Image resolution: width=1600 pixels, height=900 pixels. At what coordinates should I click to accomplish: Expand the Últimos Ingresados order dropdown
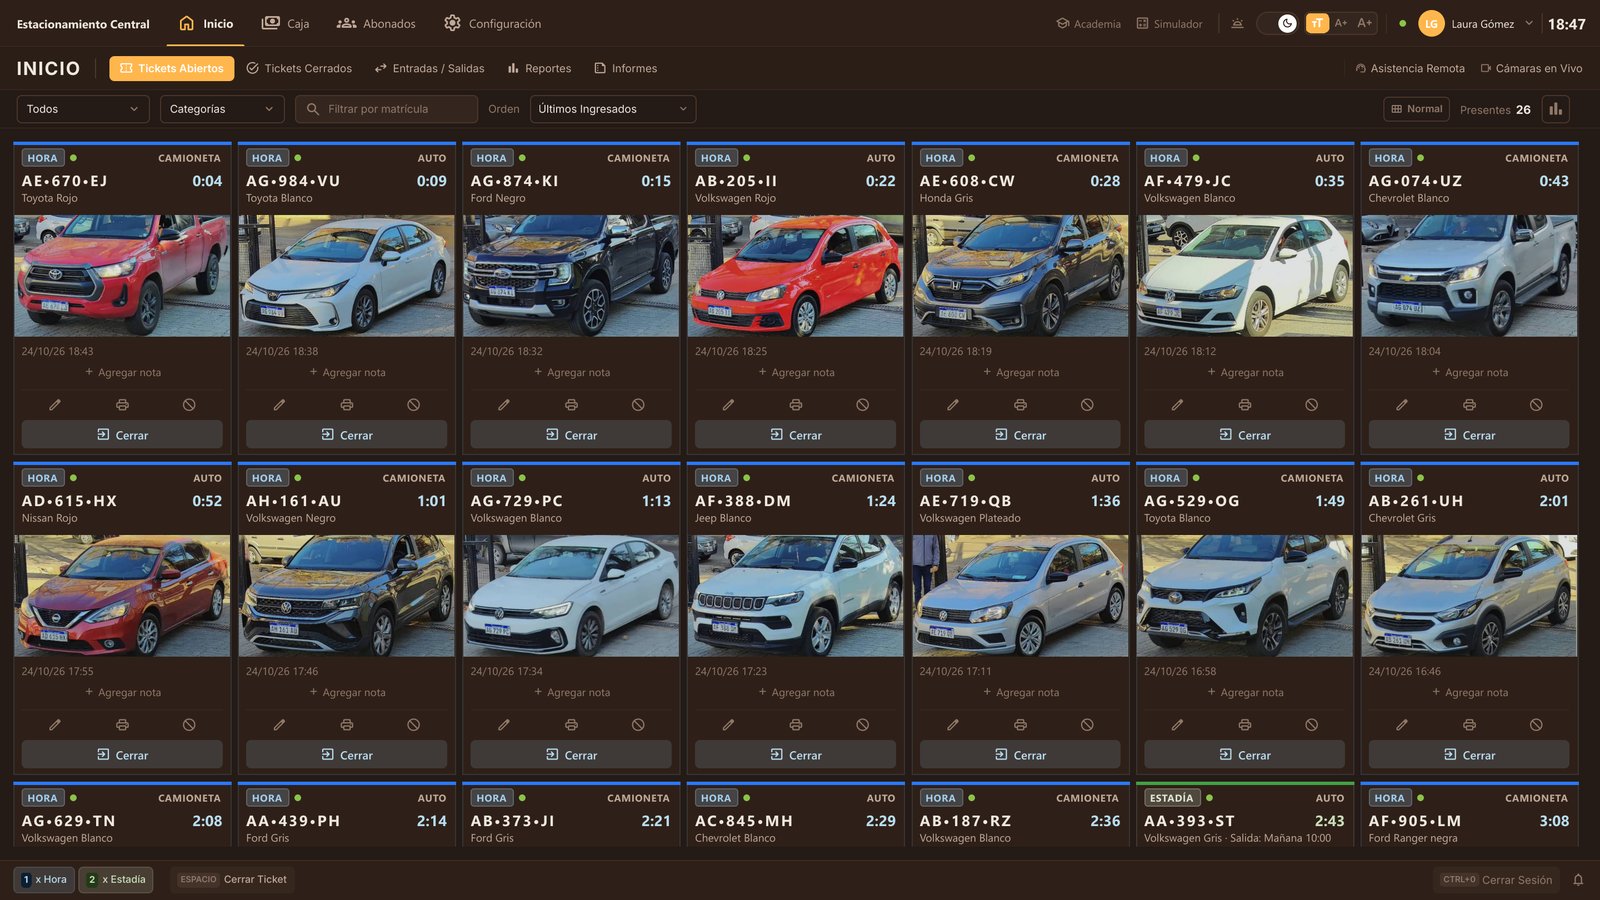[x=613, y=109]
